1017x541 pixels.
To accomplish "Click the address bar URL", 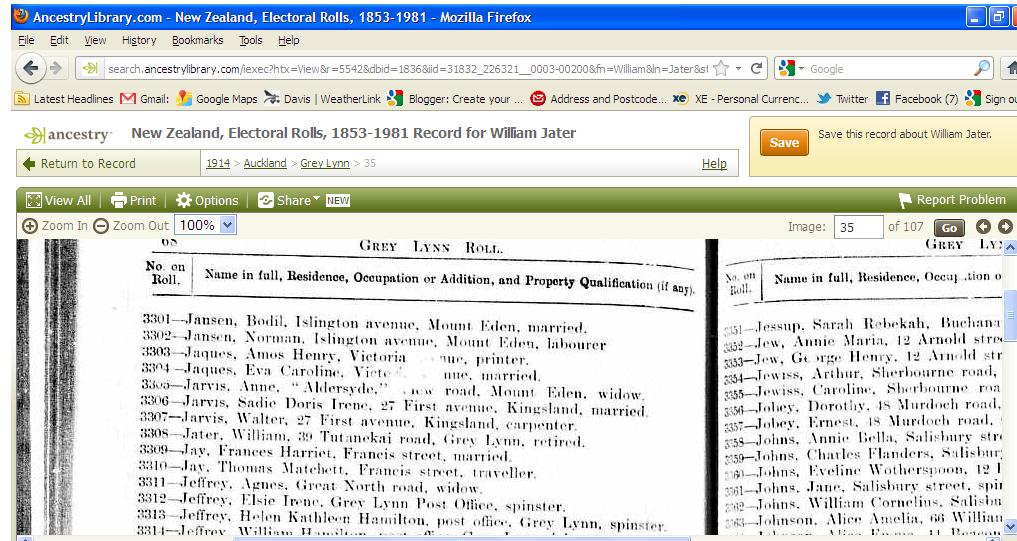I will [407, 69].
